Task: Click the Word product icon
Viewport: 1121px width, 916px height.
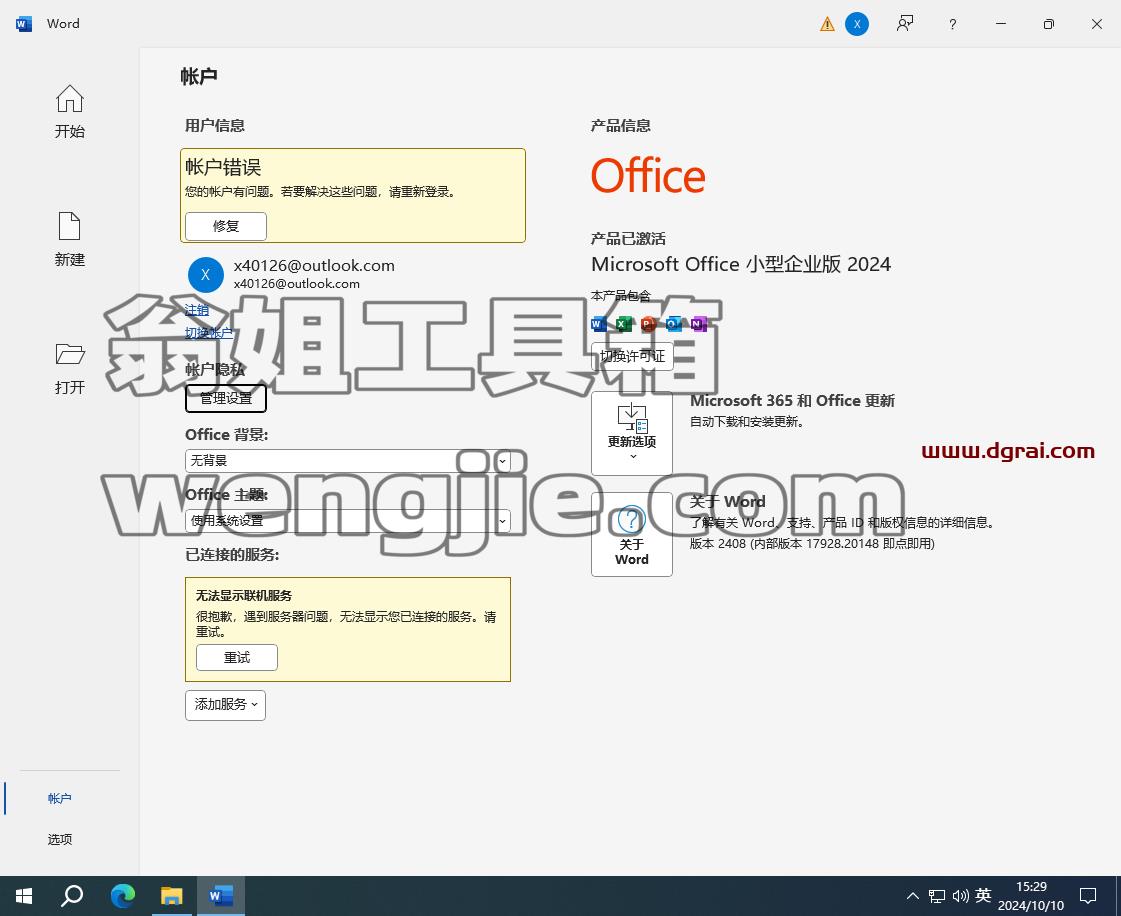Action: click(599, 324)
